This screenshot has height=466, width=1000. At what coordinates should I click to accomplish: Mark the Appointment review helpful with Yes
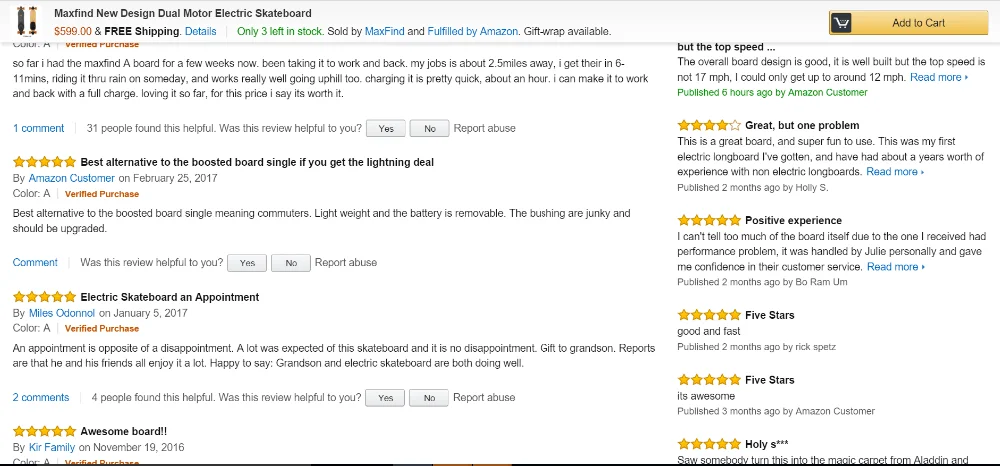(x=385, y=398)
